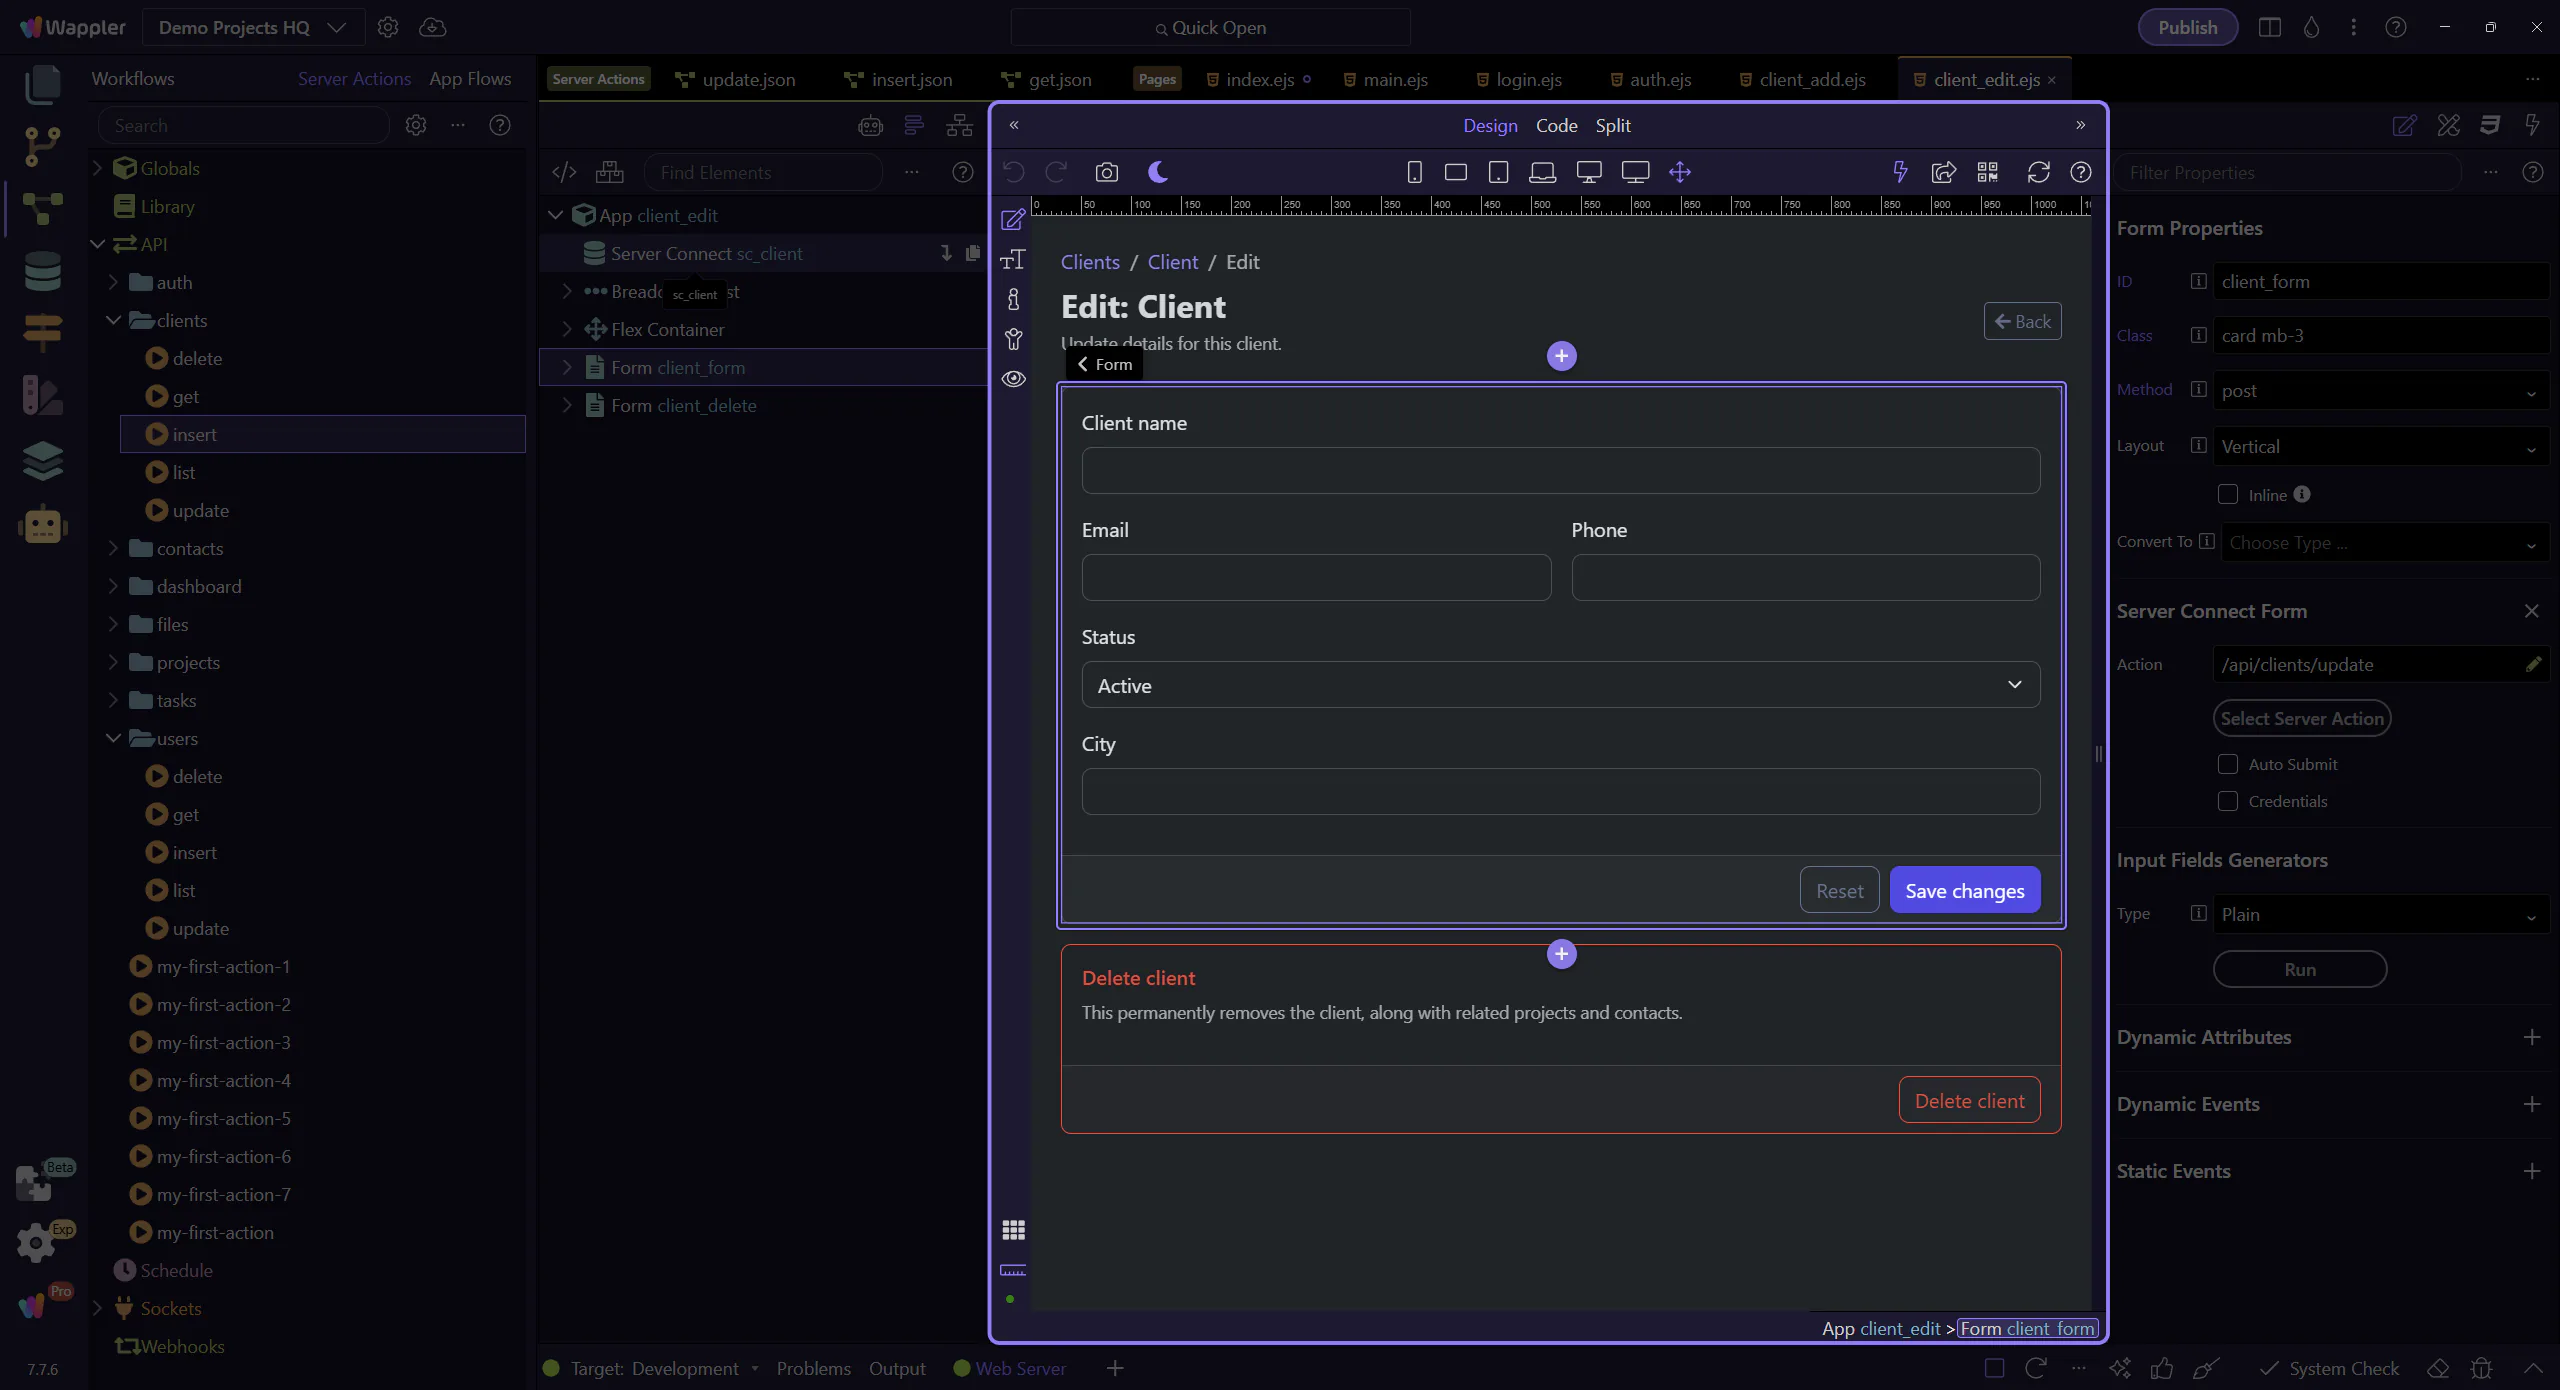
Task: Open the Database Manager sidebar icon
Action: [x=42, y=272]
